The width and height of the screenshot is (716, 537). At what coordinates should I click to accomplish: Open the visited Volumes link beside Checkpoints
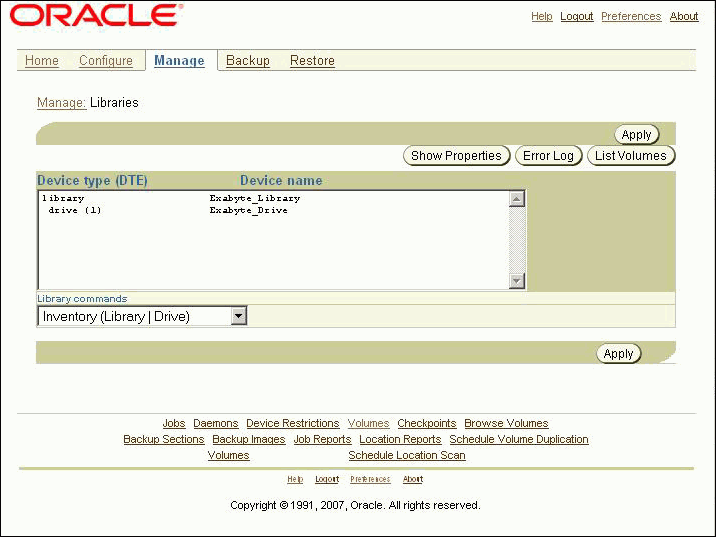coord(369,423)
